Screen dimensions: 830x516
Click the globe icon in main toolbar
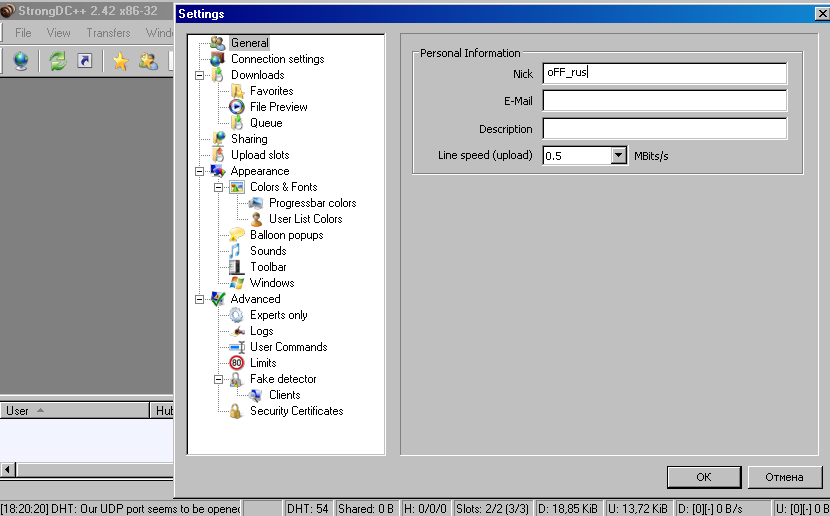[21, 61]
